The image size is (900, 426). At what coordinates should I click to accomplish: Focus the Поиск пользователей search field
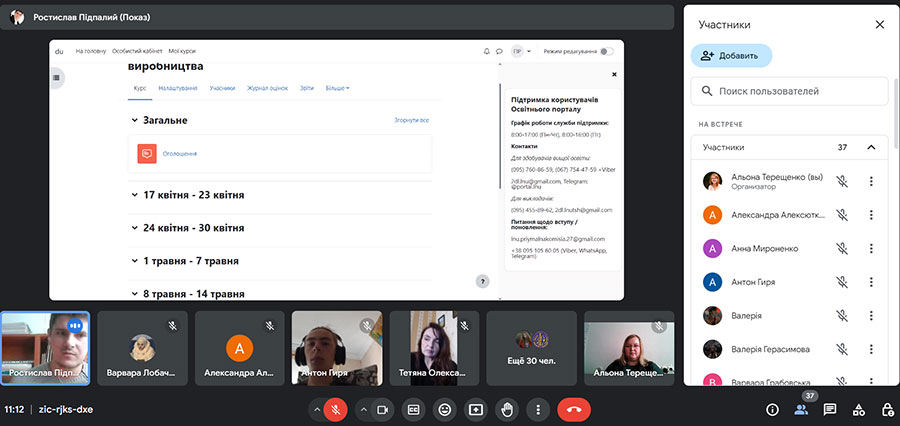tap(789, 91)
